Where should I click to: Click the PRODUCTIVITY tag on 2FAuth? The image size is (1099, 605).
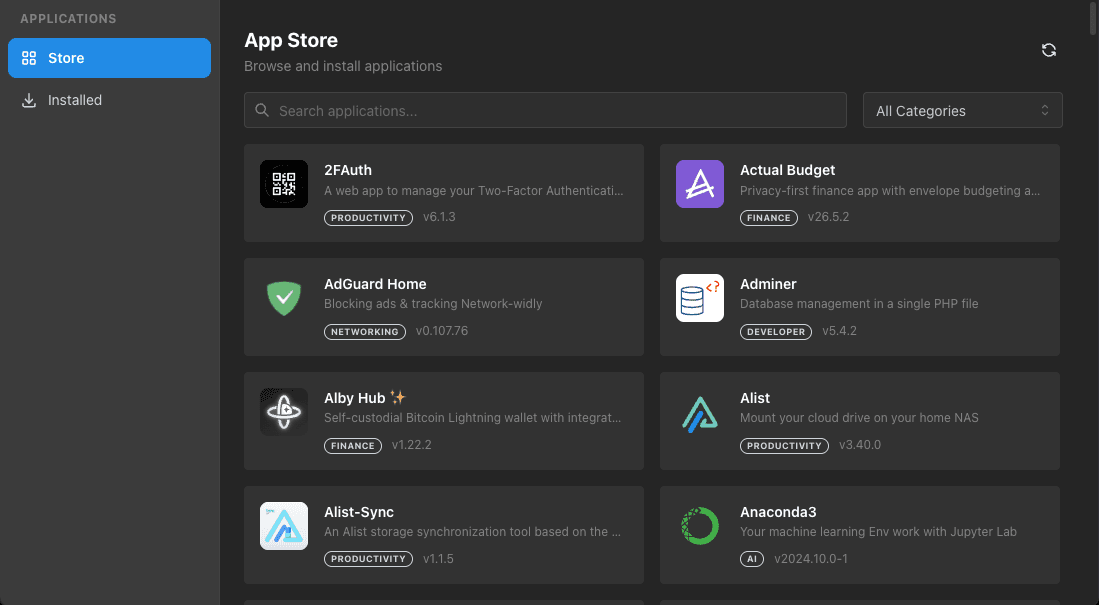368,218
